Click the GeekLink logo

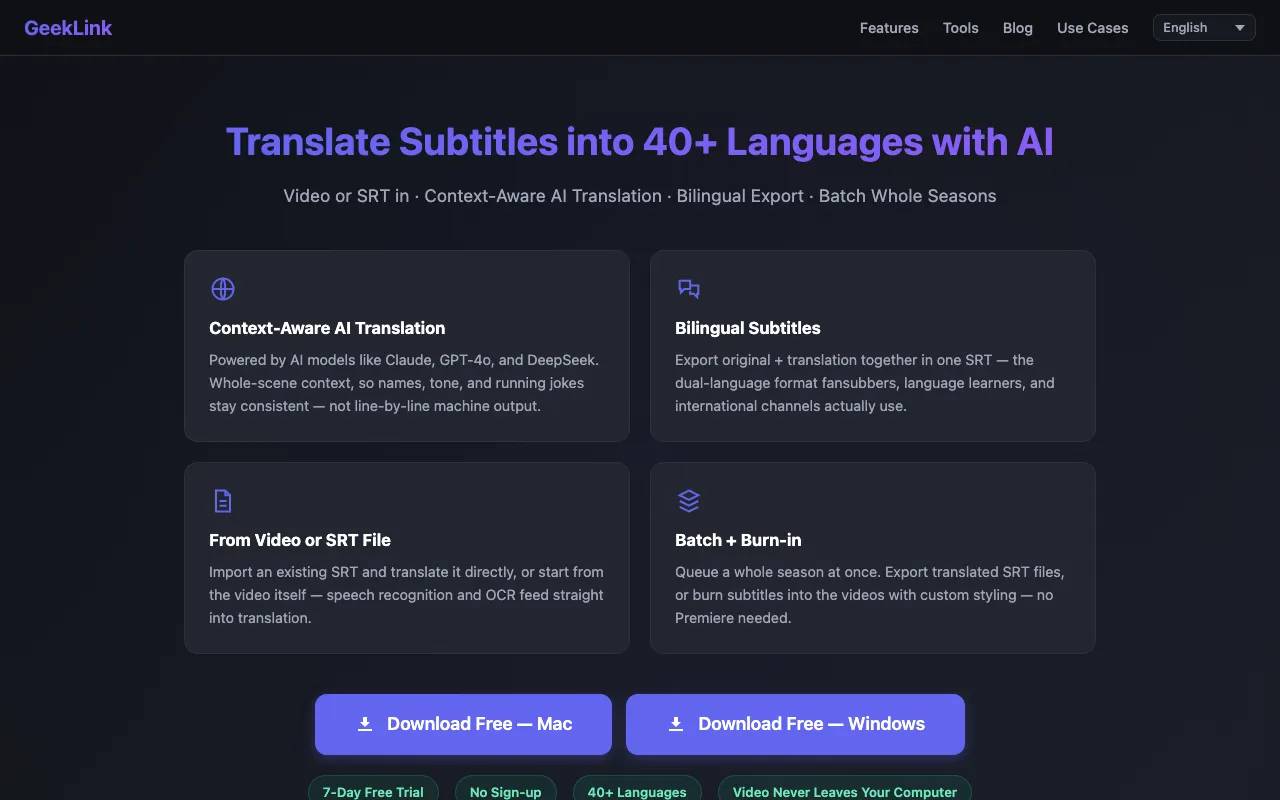68,28
